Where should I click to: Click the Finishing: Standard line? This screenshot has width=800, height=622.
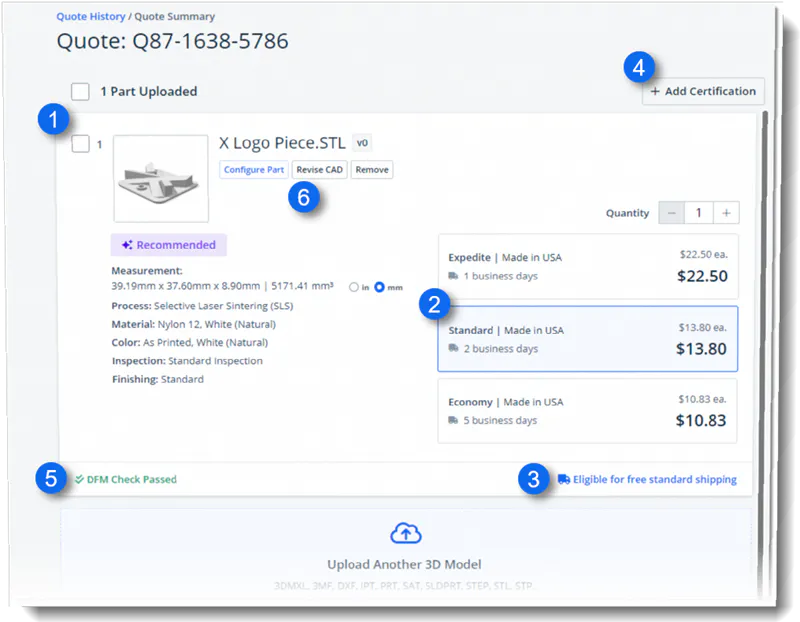point(158,379)
